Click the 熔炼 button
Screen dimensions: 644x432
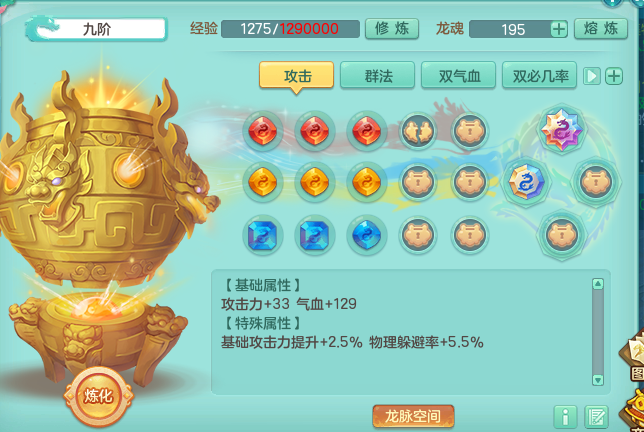coord(600,29)
